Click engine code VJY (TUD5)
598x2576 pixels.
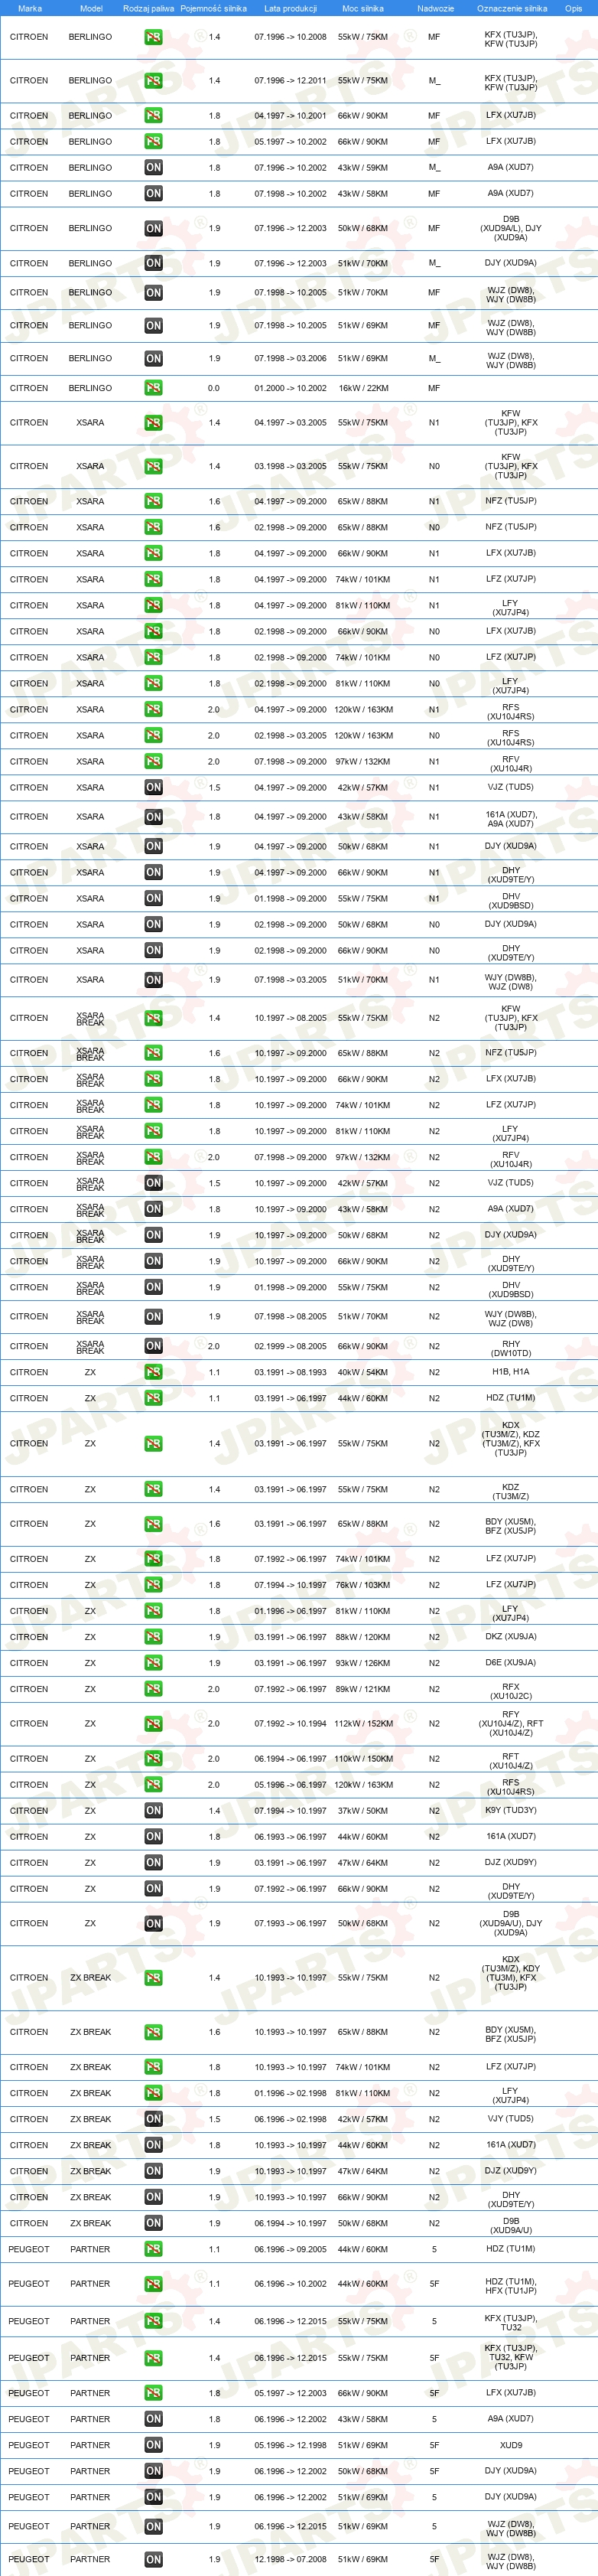511,2118
